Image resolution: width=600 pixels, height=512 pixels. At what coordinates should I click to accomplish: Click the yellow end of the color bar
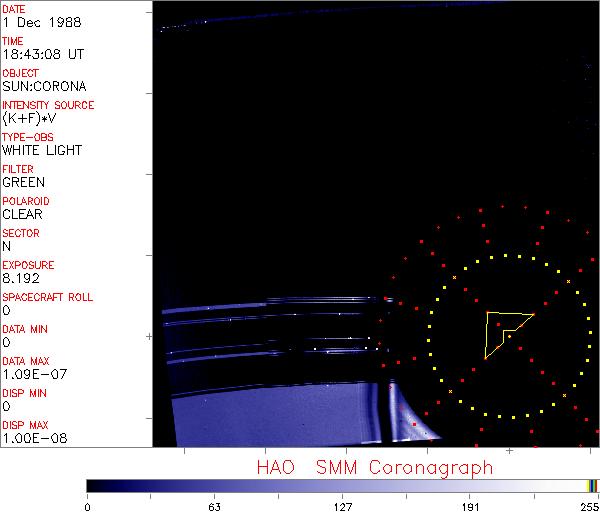pyautogui.click(x=591, y=485)
